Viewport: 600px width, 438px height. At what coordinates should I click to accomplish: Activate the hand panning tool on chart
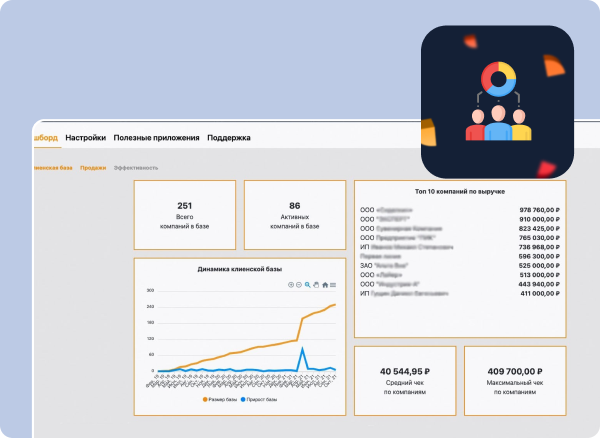click(x=316, y=285)
